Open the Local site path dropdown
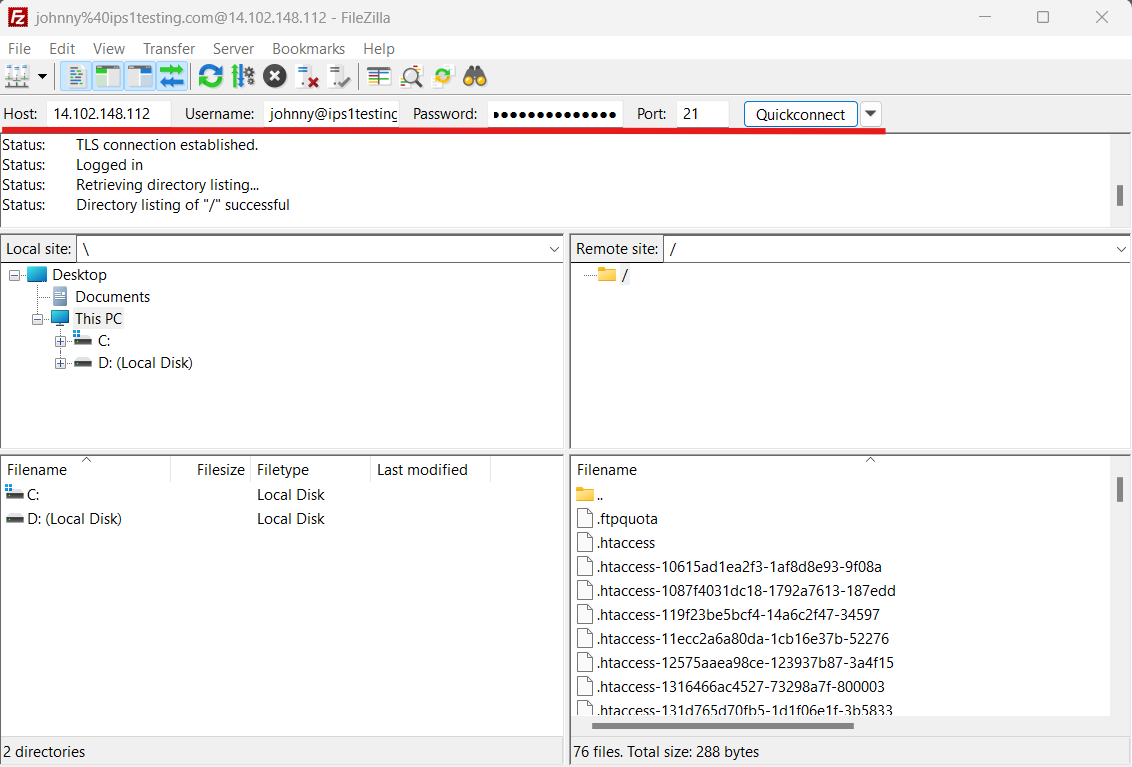Viewport: 1132px width, 767px height. [554, 249]
